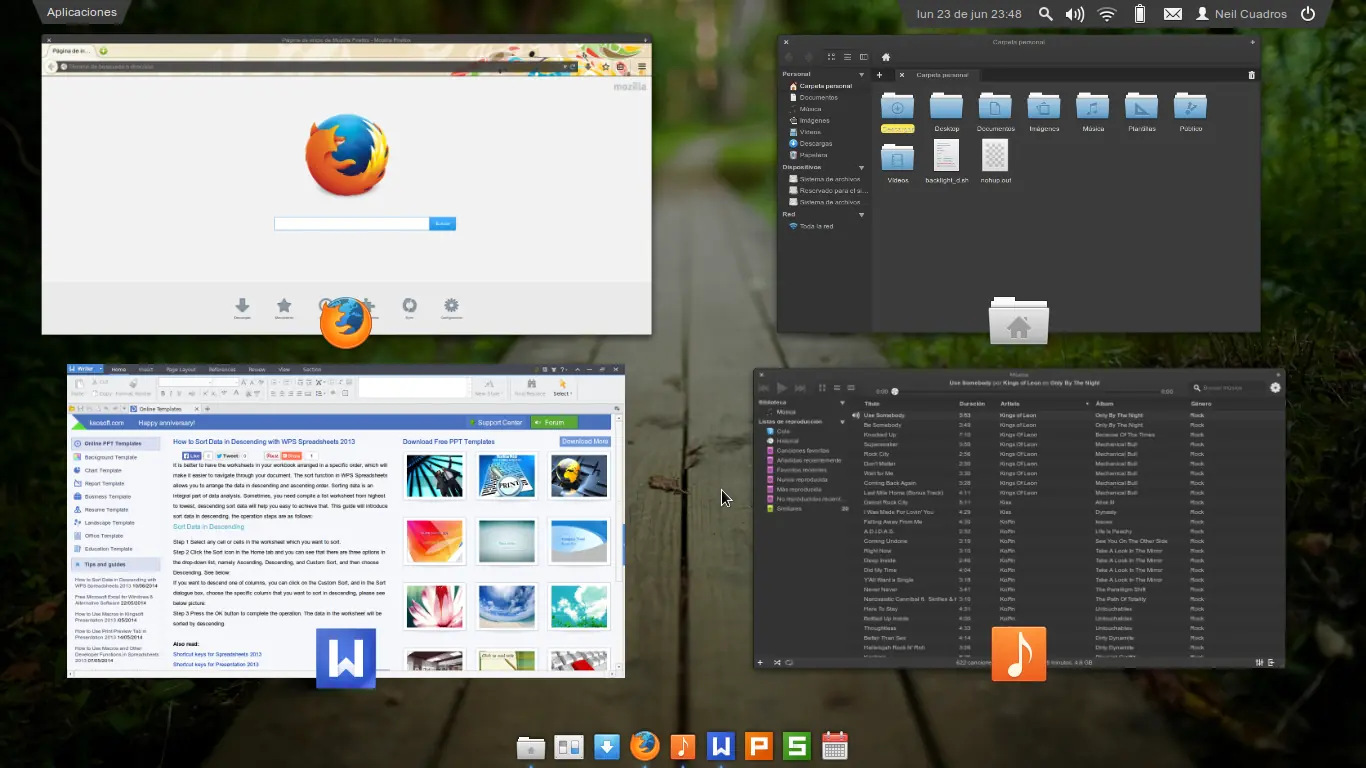The height and width of the screenshot is (768, 1366).
Task: Open the Forum link in Writer
Action: 554,422
